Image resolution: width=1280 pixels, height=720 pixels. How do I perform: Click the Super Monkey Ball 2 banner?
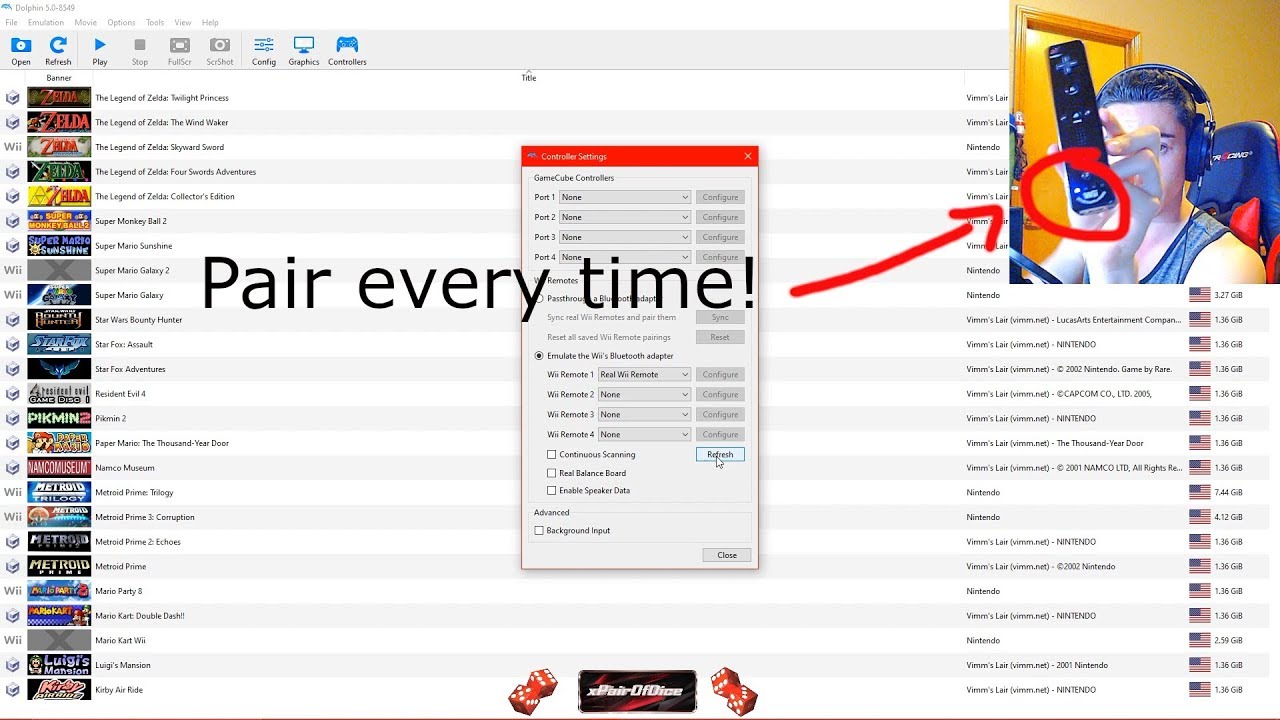59,221
